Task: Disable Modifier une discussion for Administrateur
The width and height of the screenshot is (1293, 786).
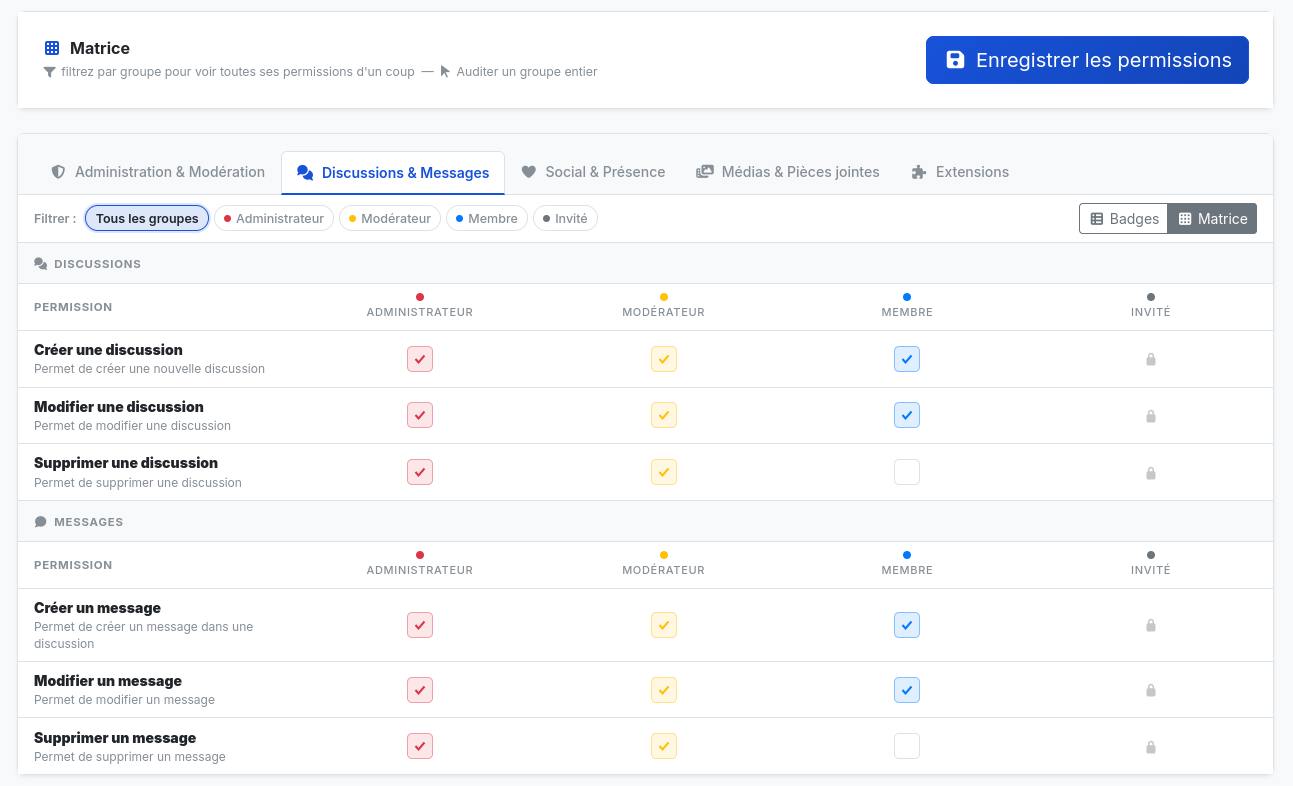Action: (419, 414)
